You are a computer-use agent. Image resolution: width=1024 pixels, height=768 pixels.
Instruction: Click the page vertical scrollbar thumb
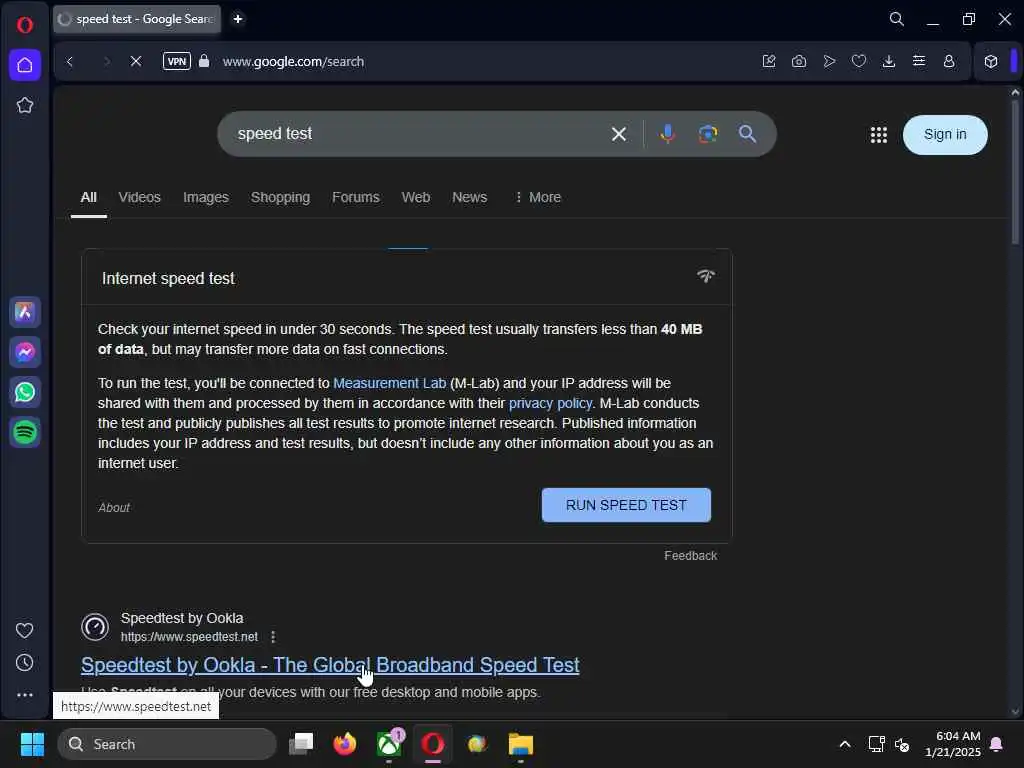pyautogui.click(x=1015, y=171)
